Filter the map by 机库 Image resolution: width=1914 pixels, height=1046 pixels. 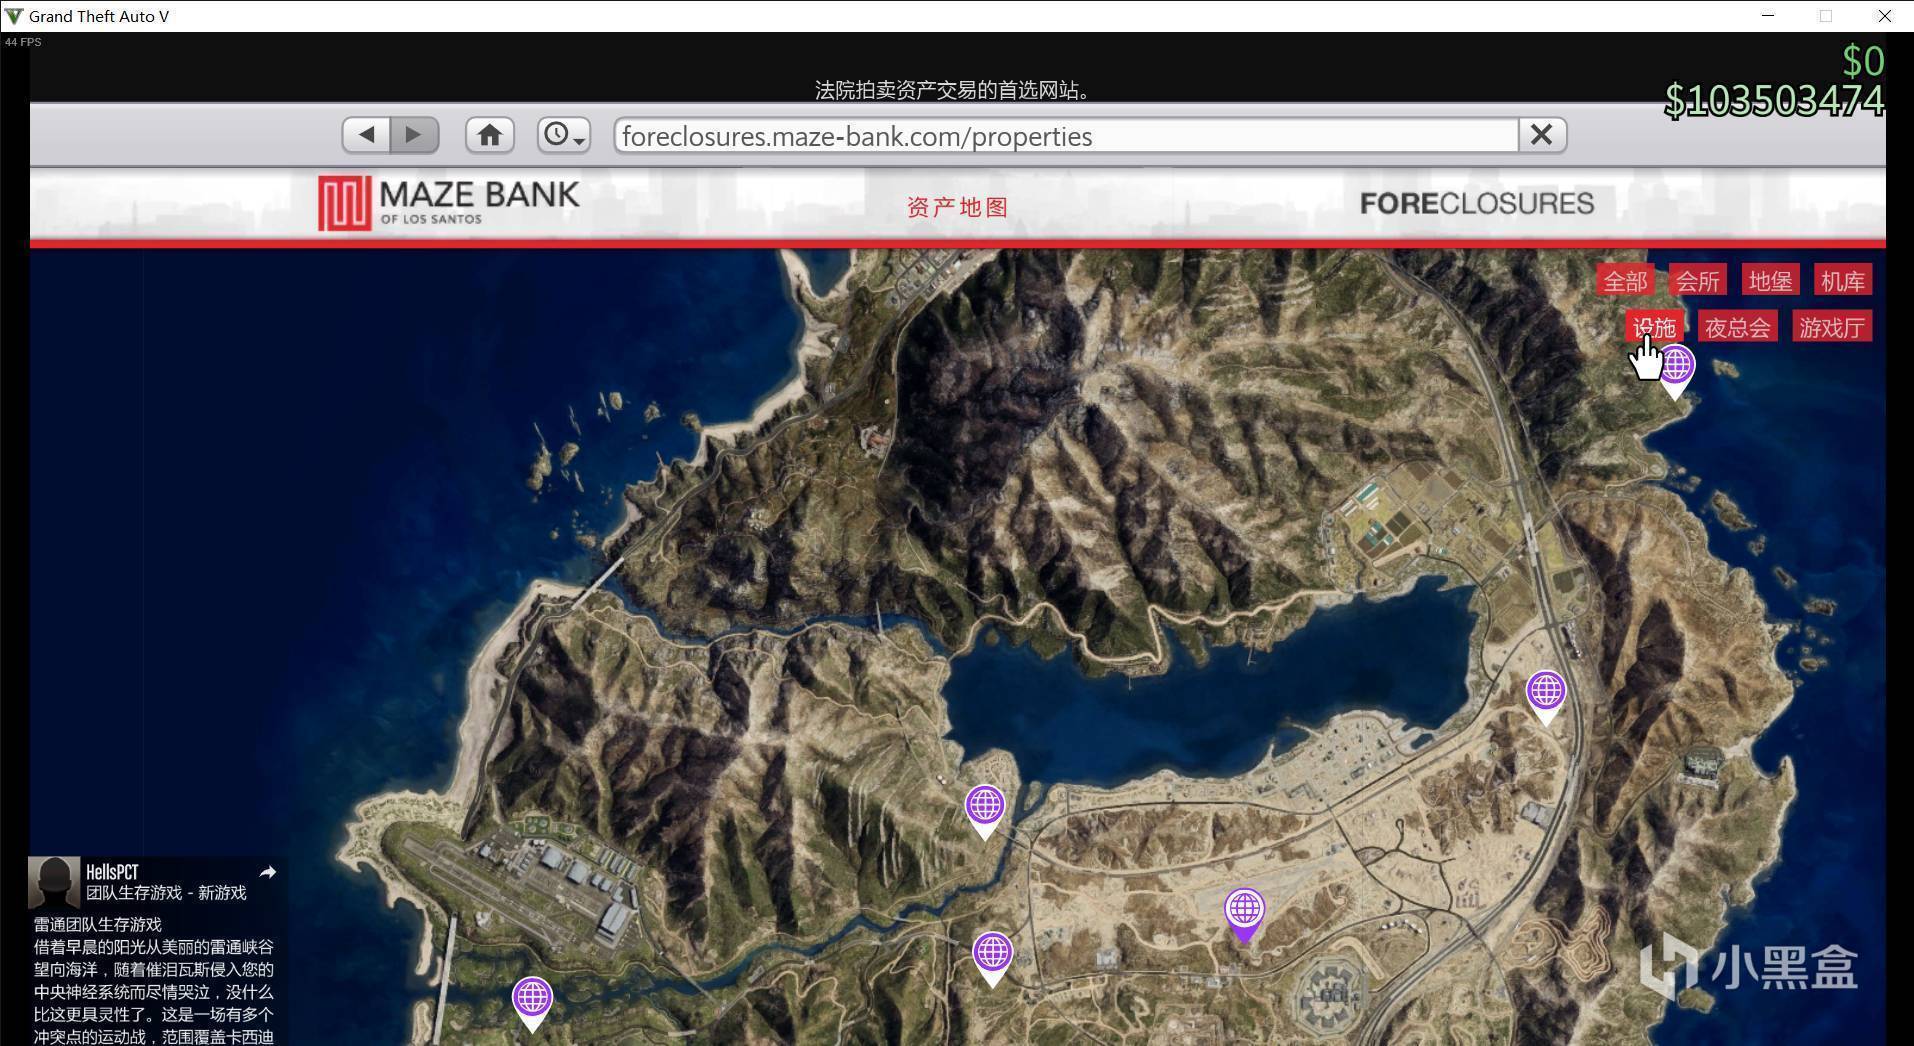pyautogui.click(x=1843, y=281)
